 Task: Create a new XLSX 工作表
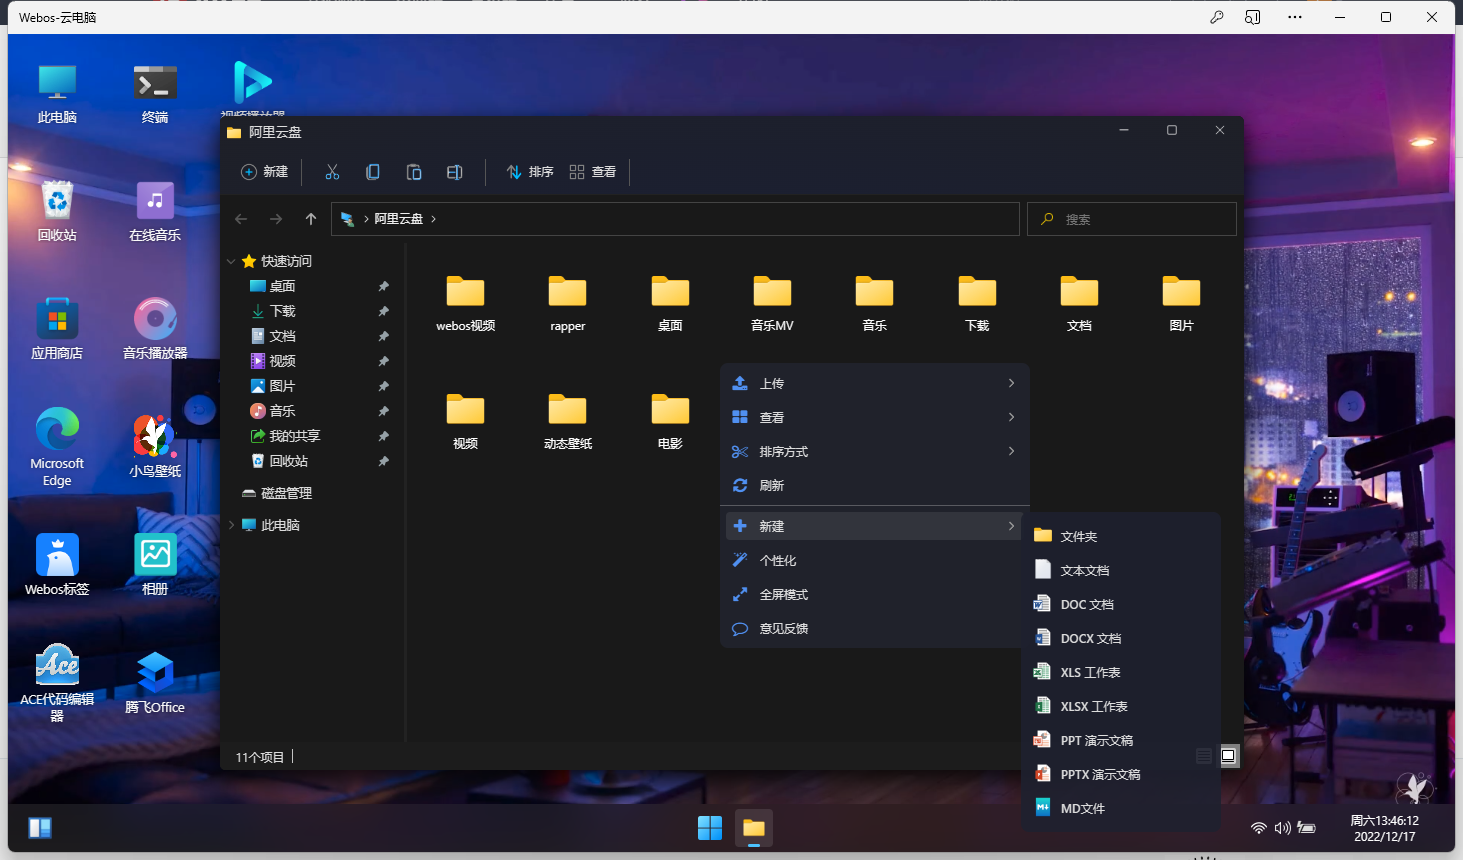[x=1121, y=706]
